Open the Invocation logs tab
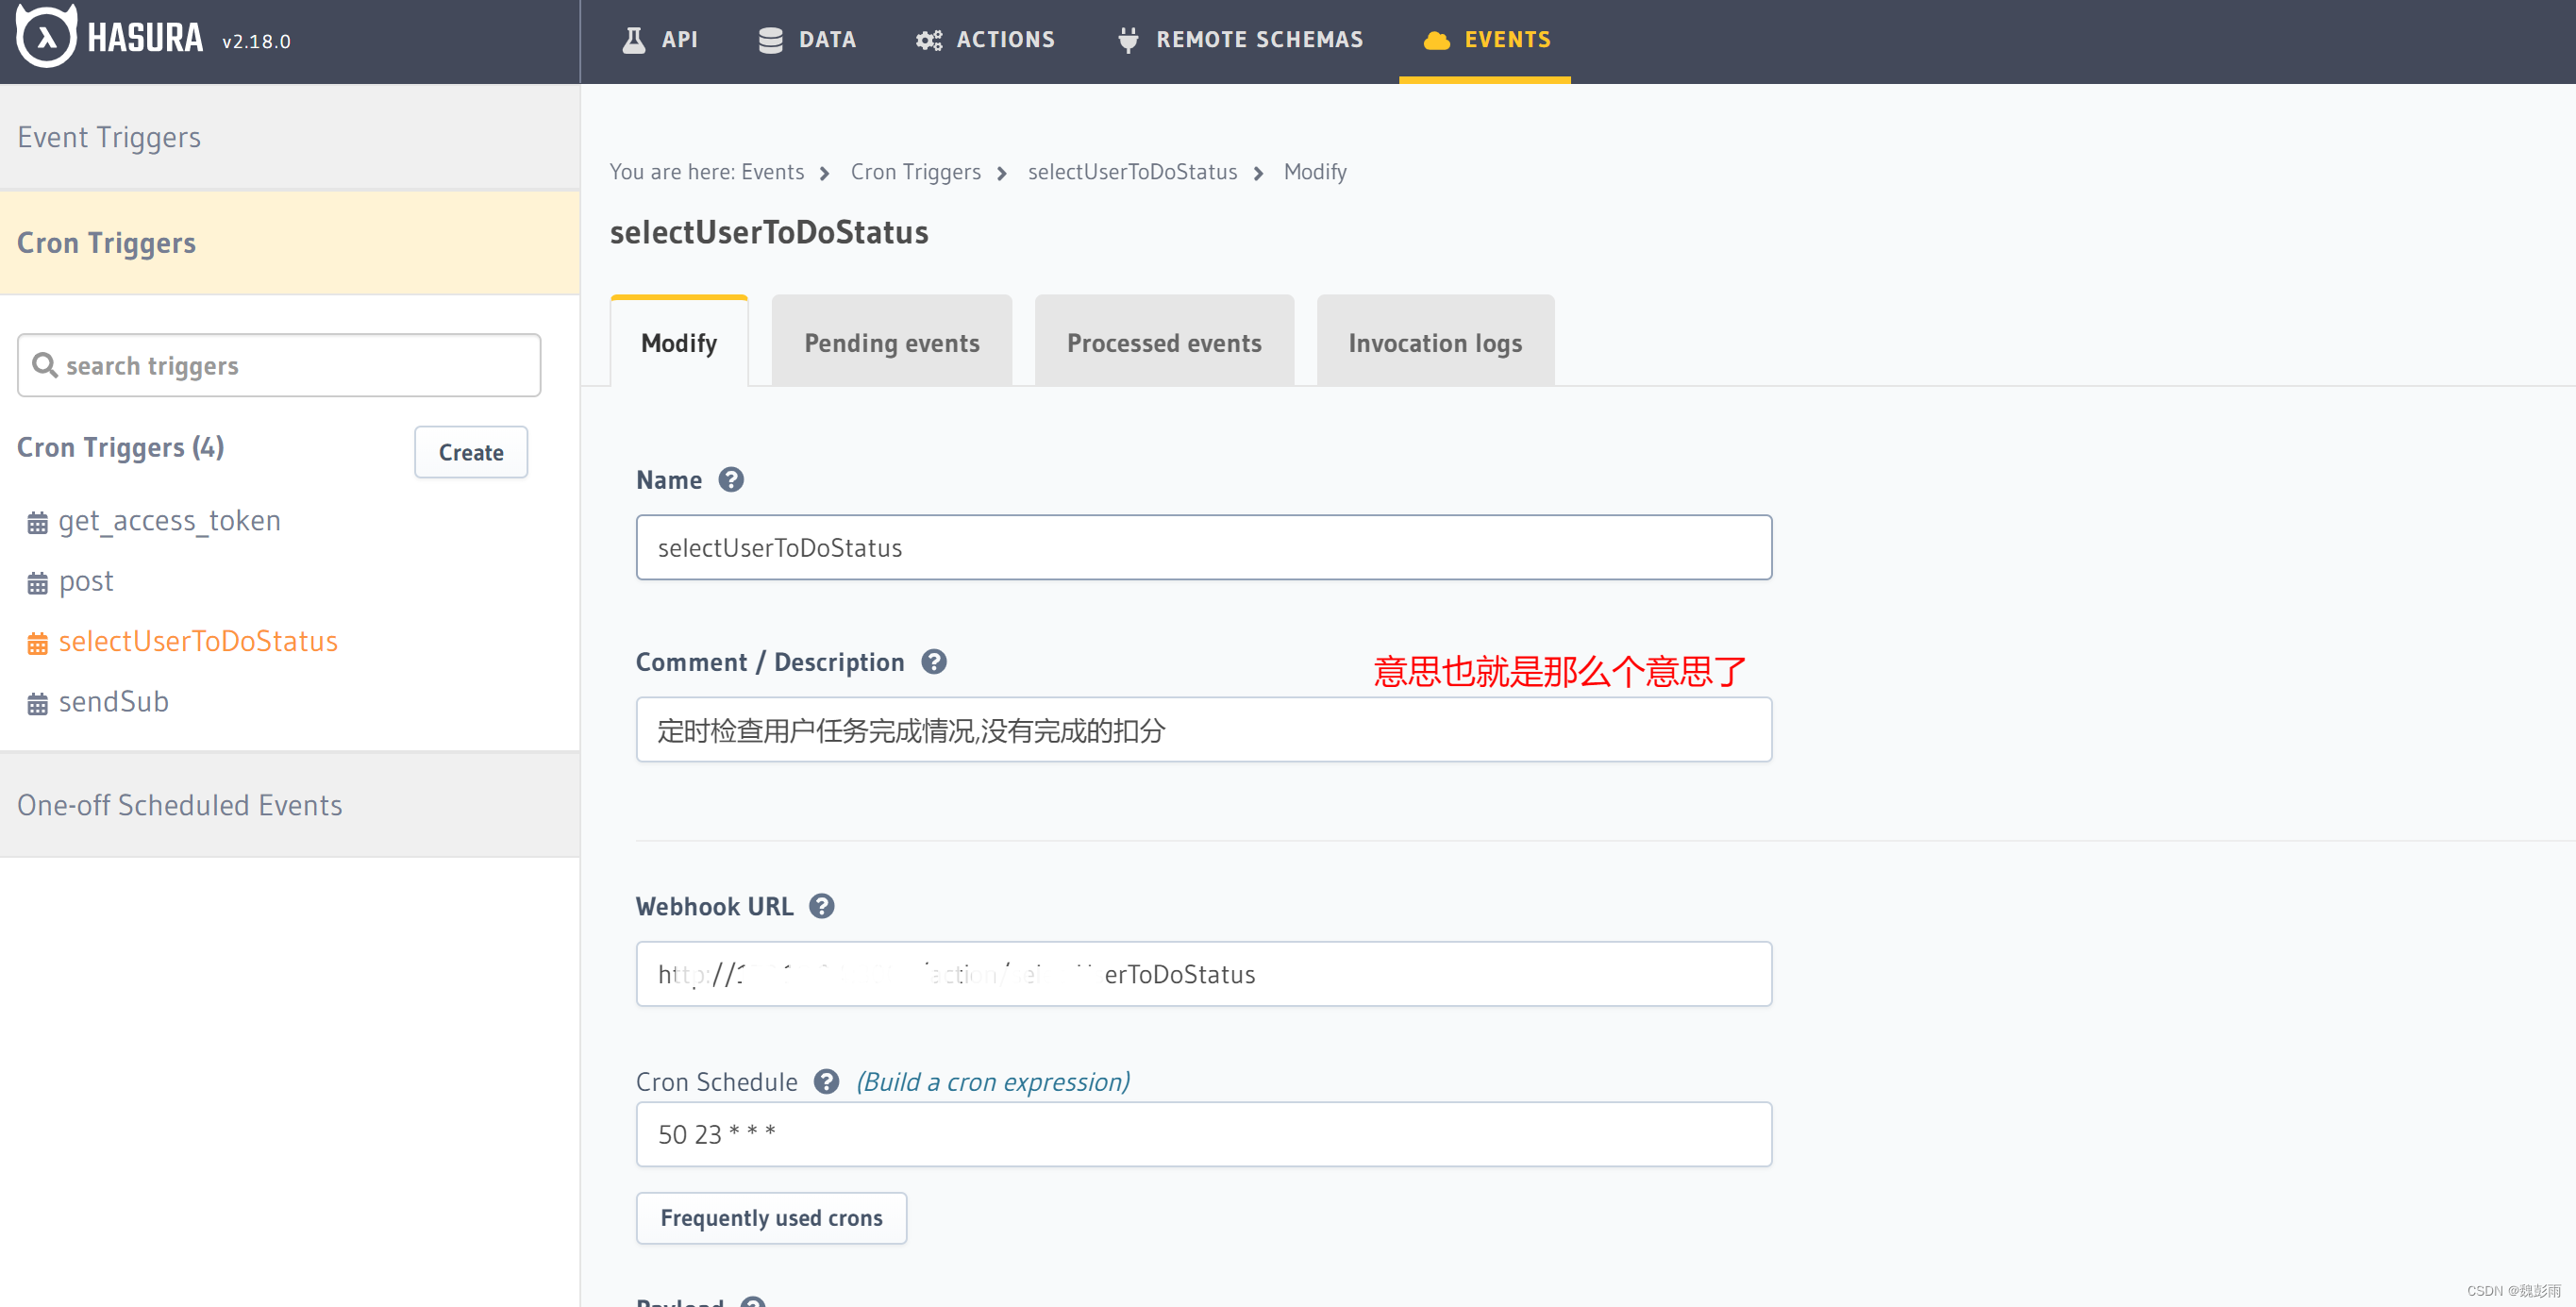The image size is (2576, 1307). (x=1435, y=343)
